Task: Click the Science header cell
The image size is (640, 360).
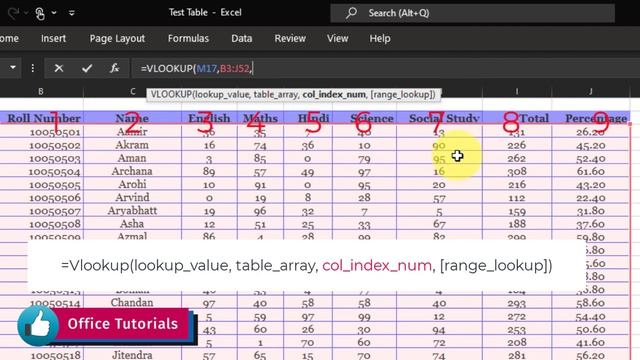Action: (x=364, y=118)
